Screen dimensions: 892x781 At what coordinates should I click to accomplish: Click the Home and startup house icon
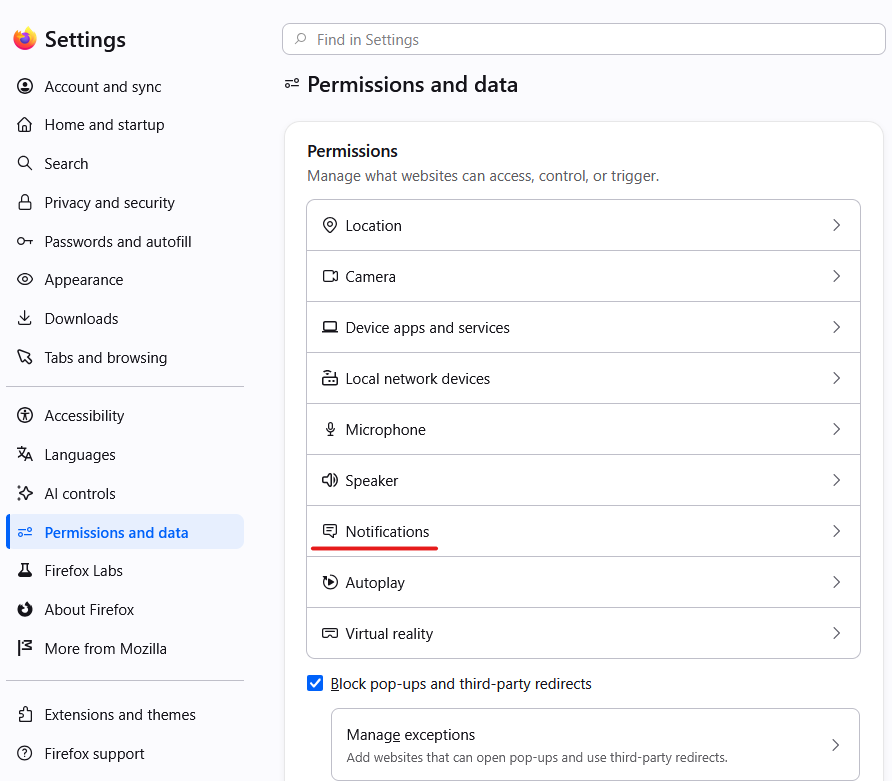[x=24, y=125]
